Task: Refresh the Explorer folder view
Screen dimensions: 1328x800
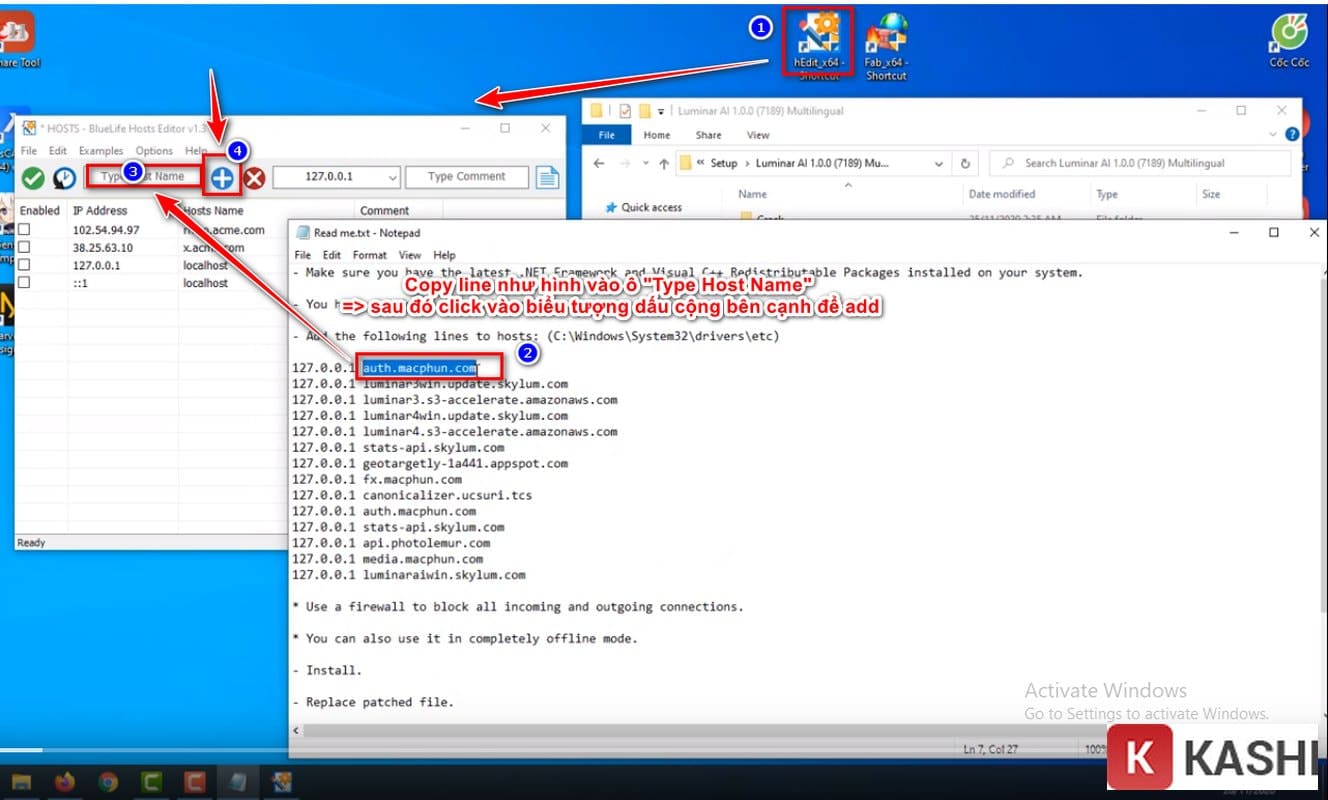Action: [965, 163]
